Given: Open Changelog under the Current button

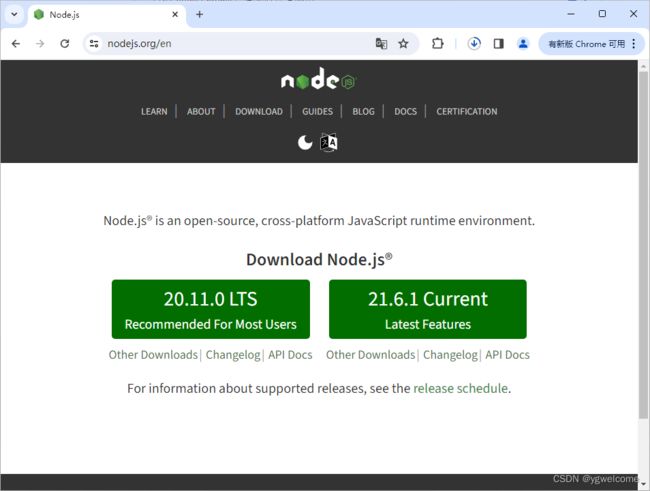Looking at the screenshot, I should pos(450,355).
